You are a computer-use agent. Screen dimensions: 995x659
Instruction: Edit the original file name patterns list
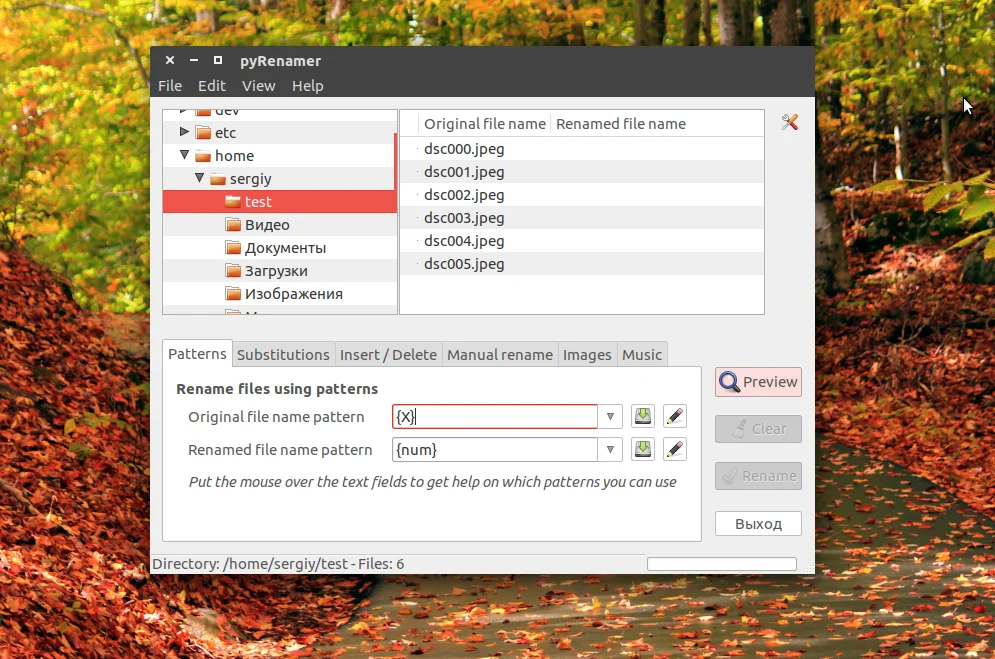(675, 416)
